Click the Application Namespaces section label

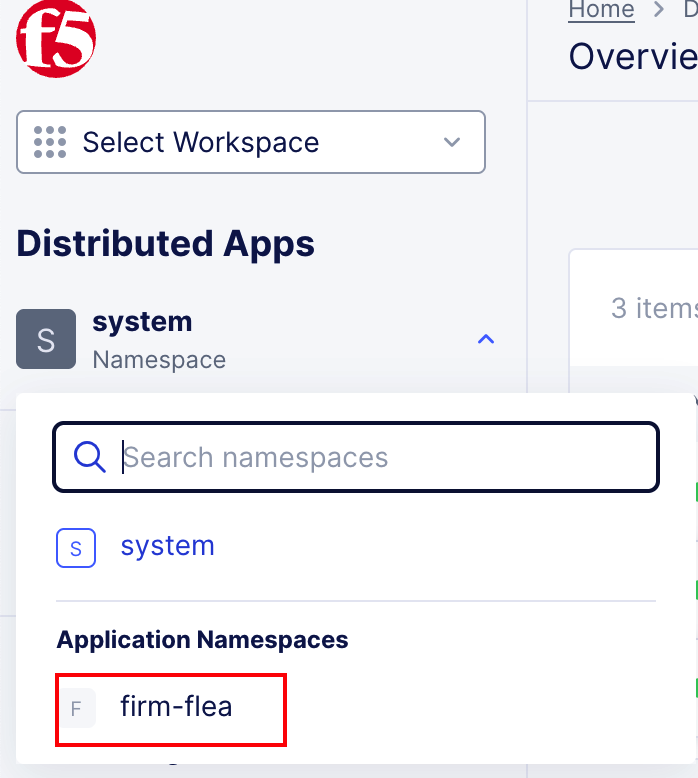click(202, 640)
